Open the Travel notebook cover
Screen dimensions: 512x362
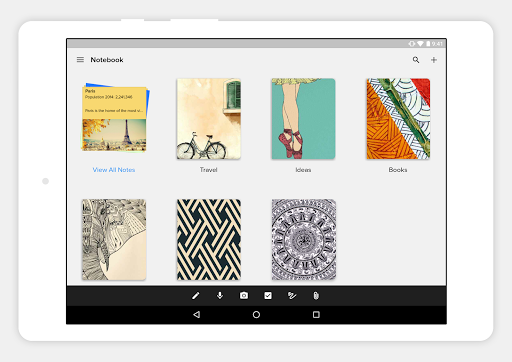(209, 119)
